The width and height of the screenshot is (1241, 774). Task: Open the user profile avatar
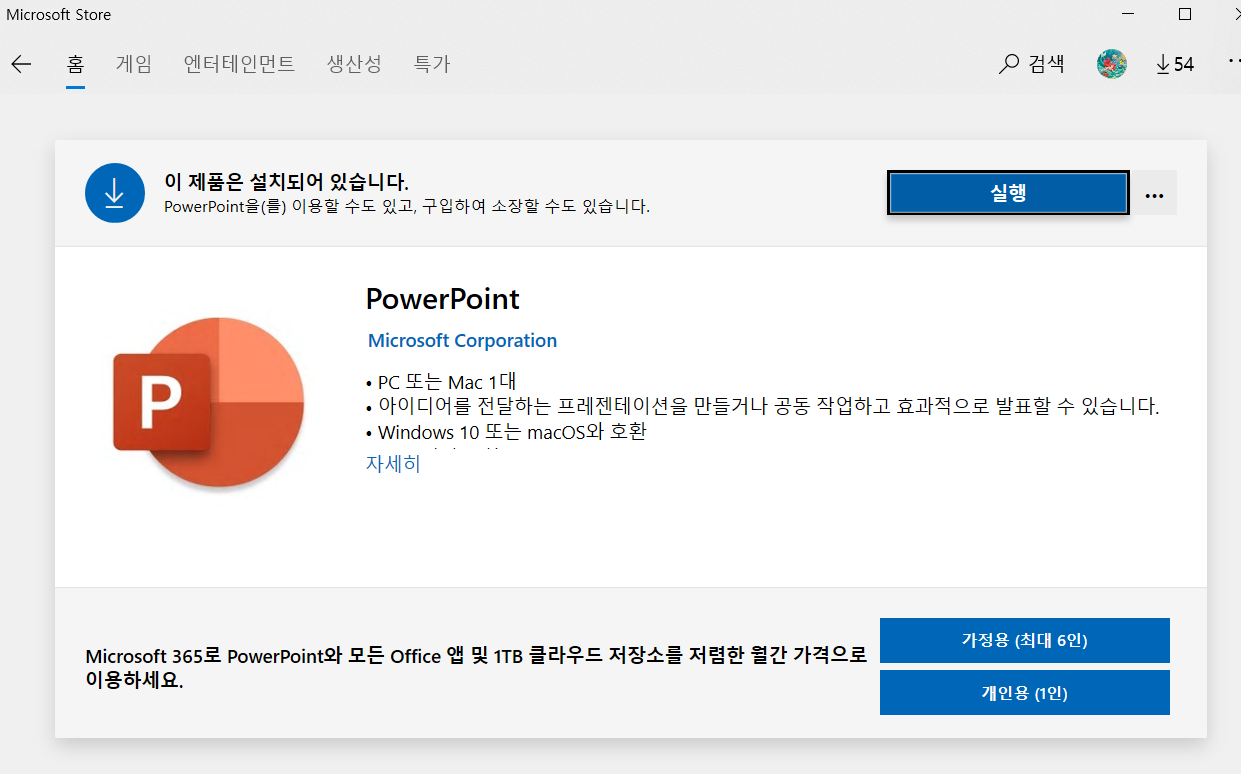point(1112,64)
